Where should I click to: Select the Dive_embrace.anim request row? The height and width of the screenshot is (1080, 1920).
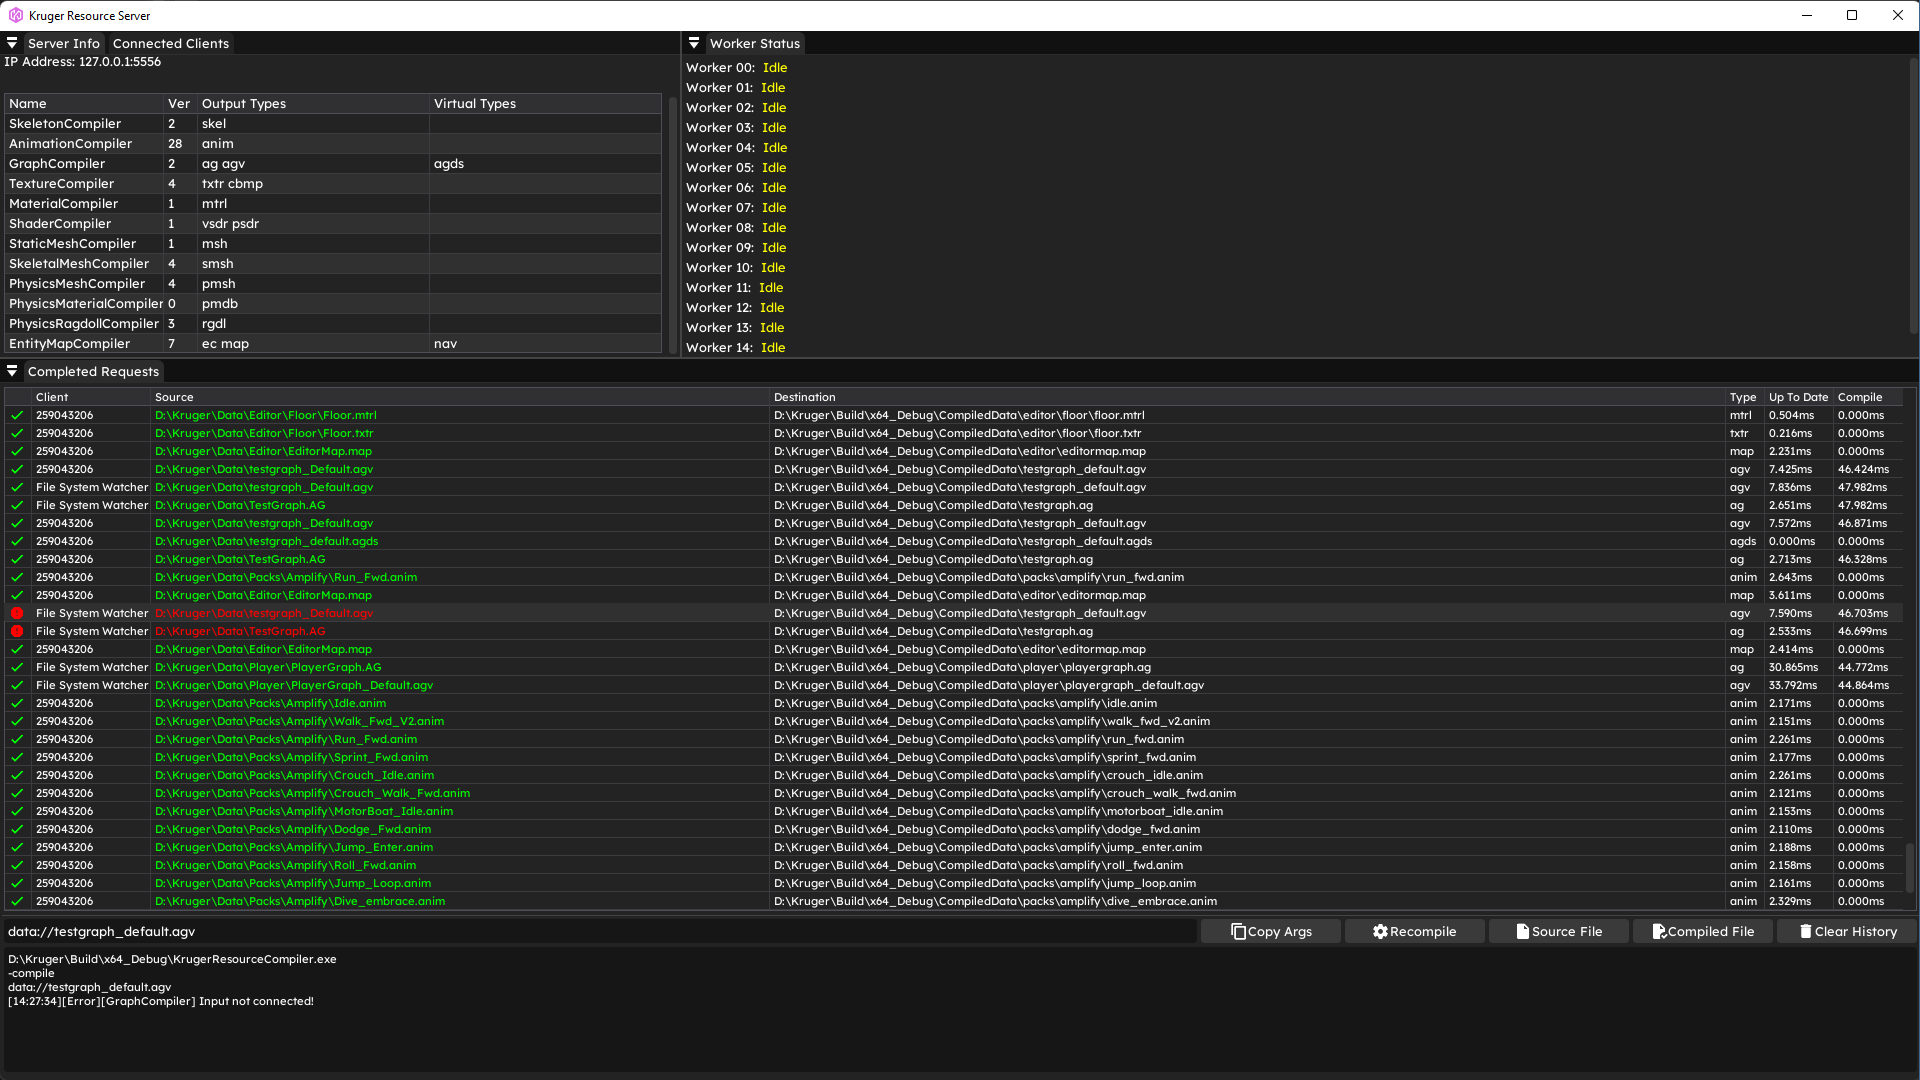pos(300,901)
